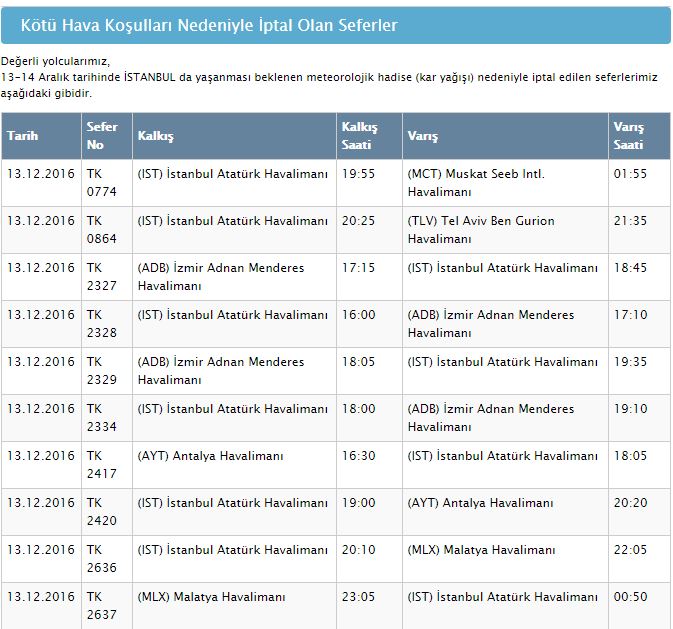673x629 pixels.
Task: Click the blue page title banner
Action: 336,25
